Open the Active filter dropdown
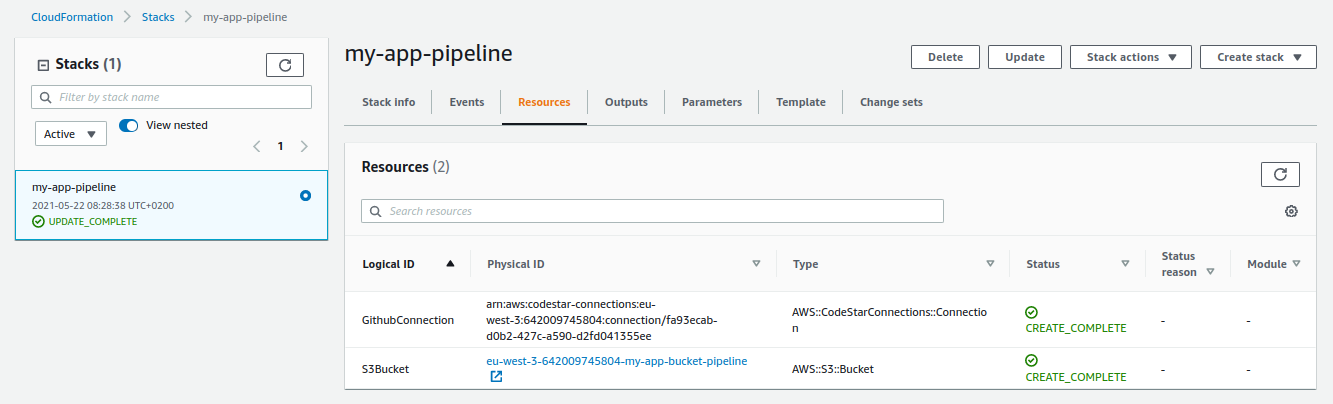The width and height of the screenshot is (1333, 404). click(71, 134)
